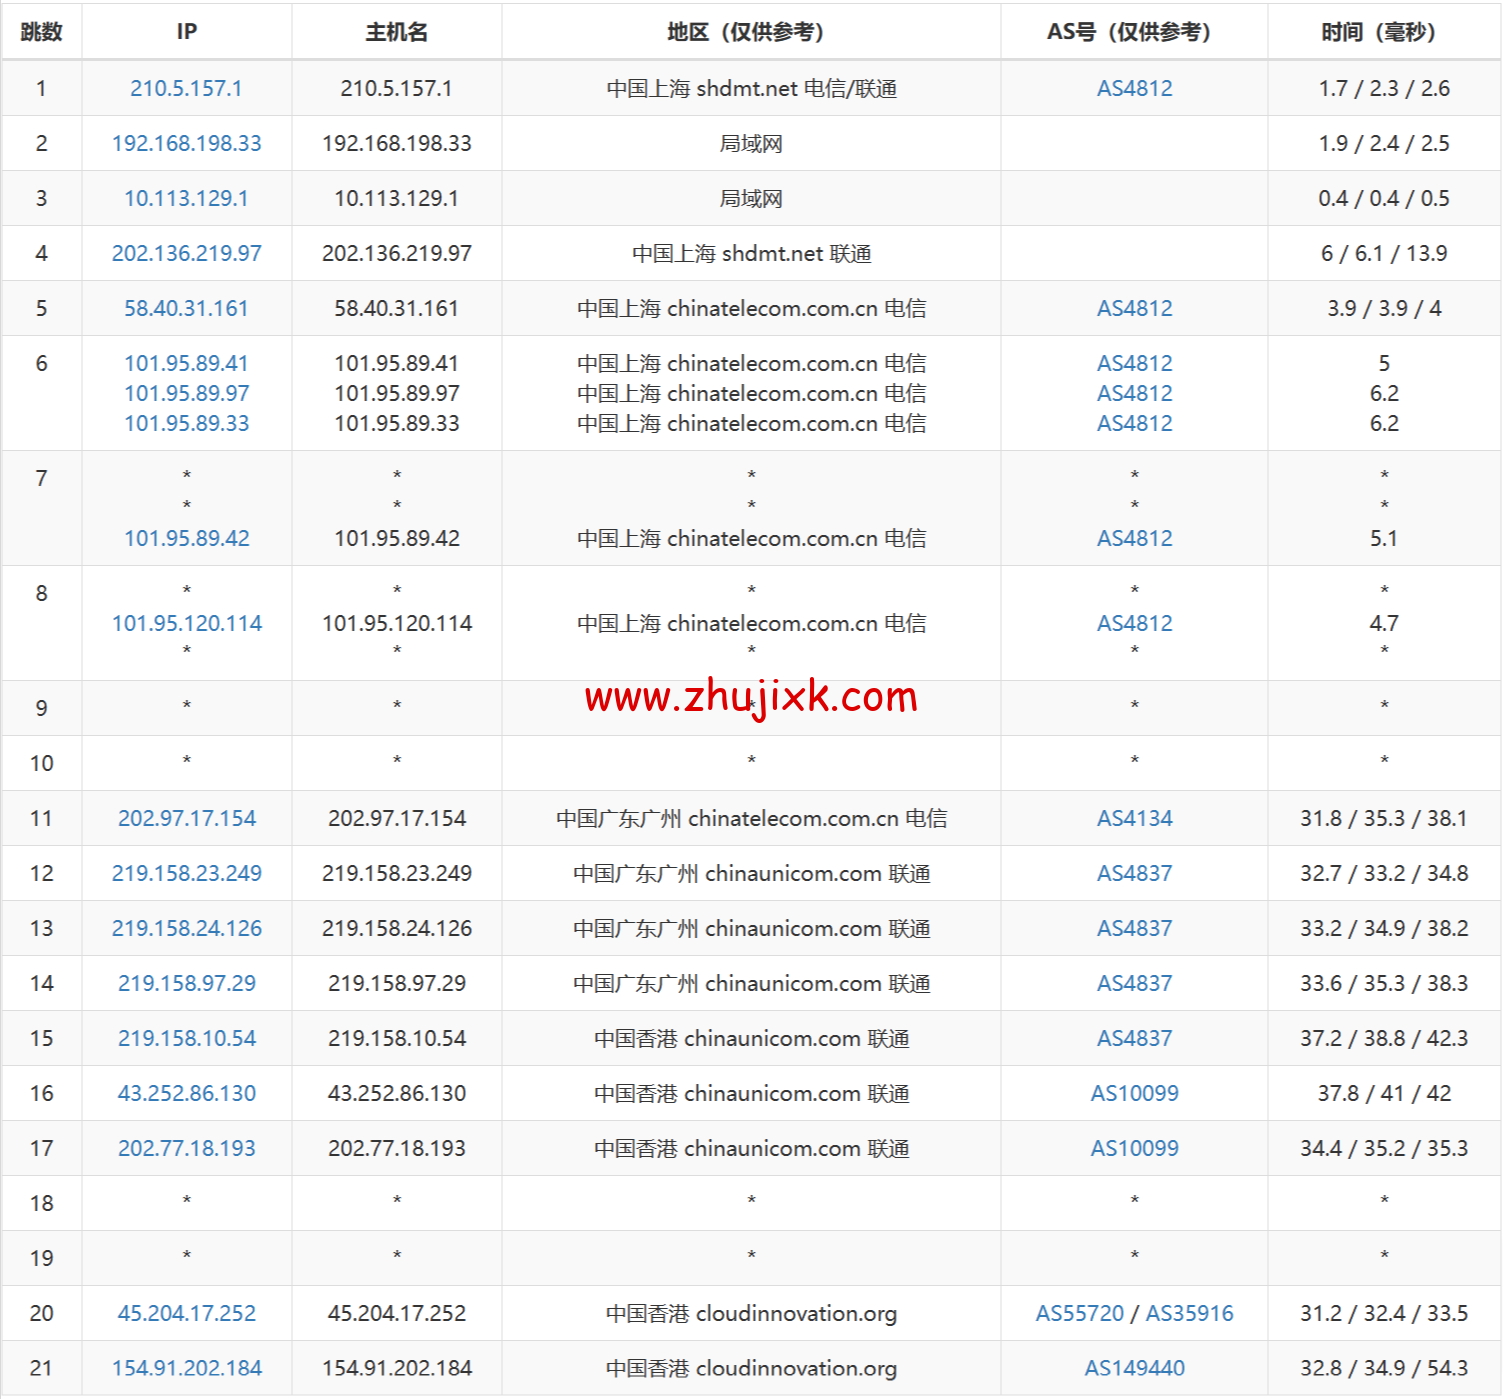Select the AS35916 link on hop 20
The width and height of the screenshot is (1503, 1399).
[x=1190, y=1313]
